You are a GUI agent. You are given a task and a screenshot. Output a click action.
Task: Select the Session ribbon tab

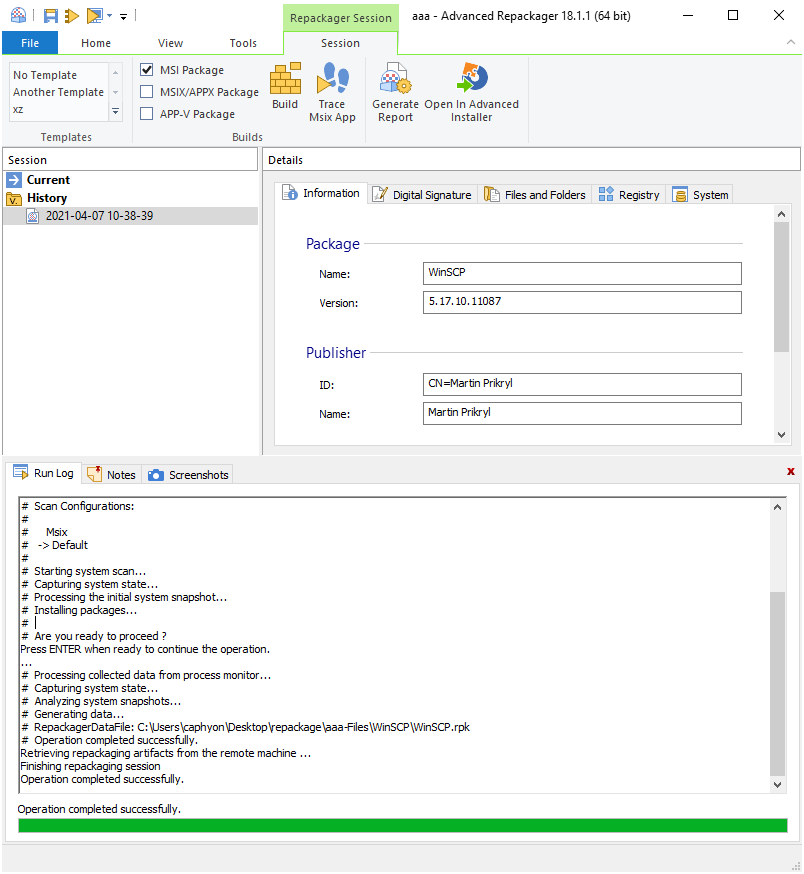point(340,43)
